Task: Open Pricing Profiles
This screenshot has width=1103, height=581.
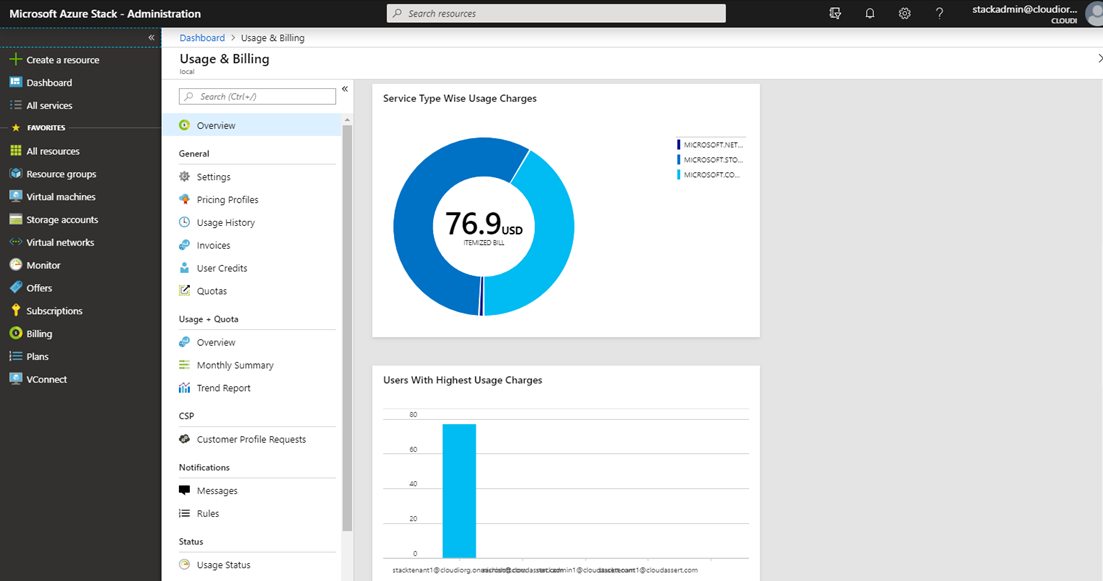Action: tap(227, 200)
